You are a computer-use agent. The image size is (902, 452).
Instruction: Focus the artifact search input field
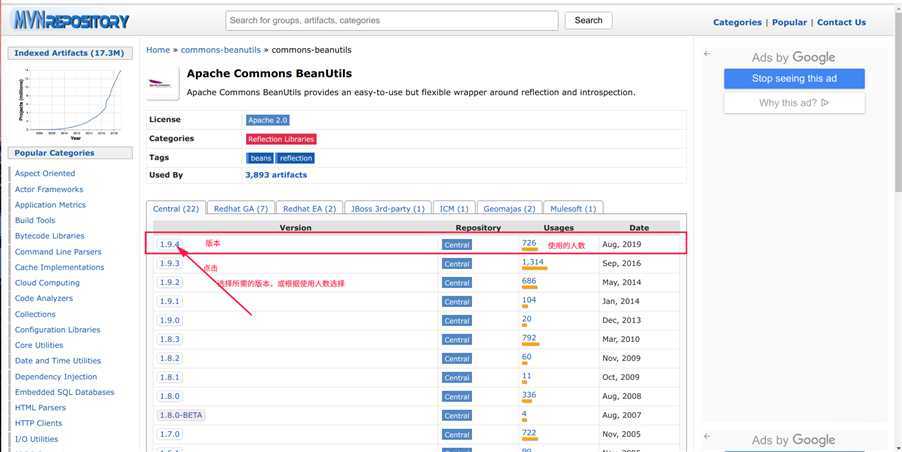point(392,21)
